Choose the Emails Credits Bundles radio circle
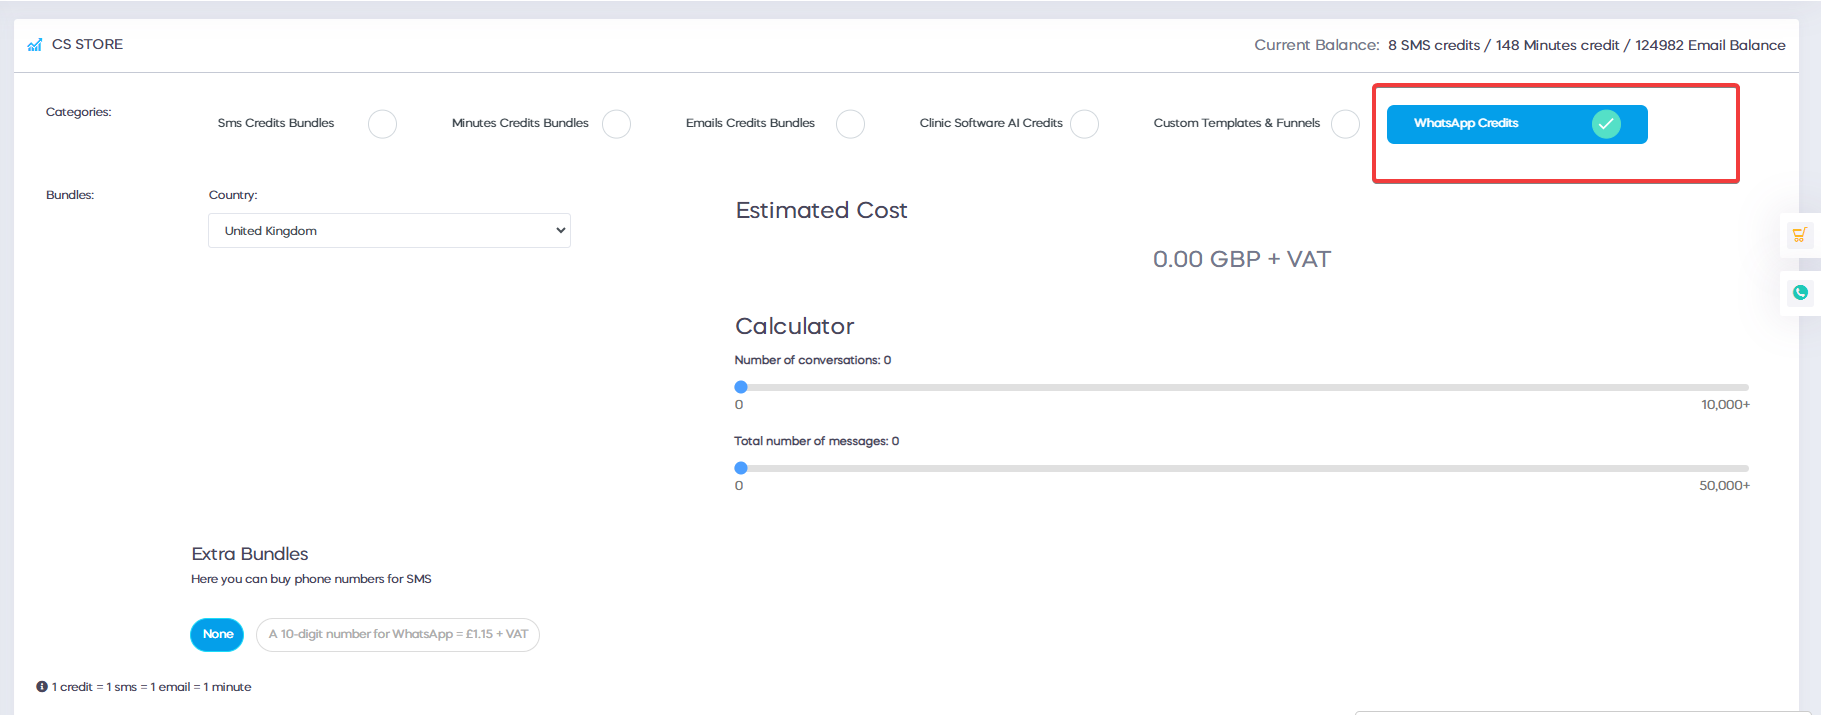This screenshot has width=1821, height=715. click(850, 124)
